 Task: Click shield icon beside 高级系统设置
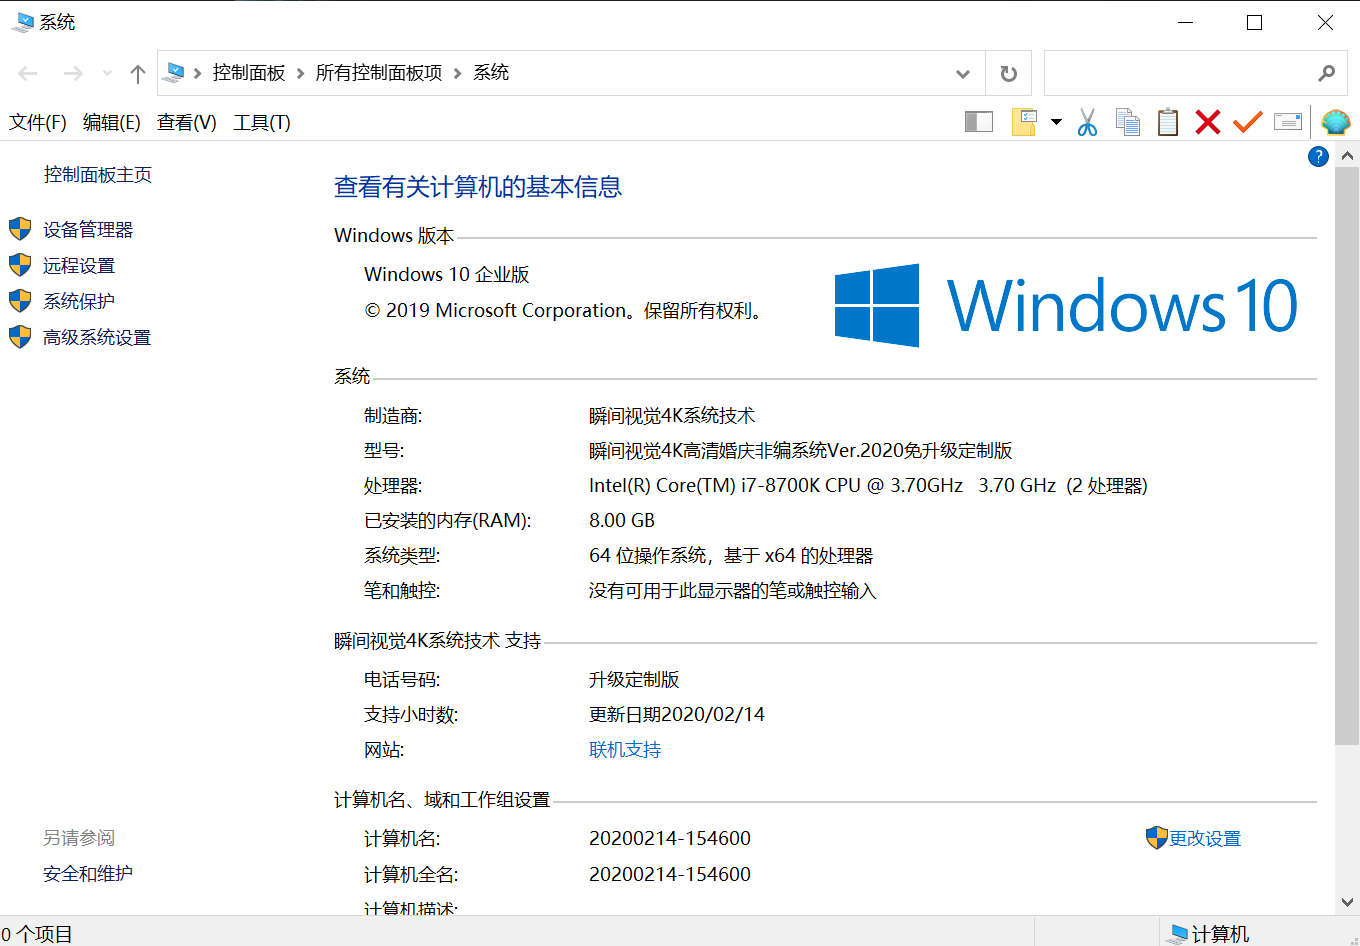tap(20, 337)
